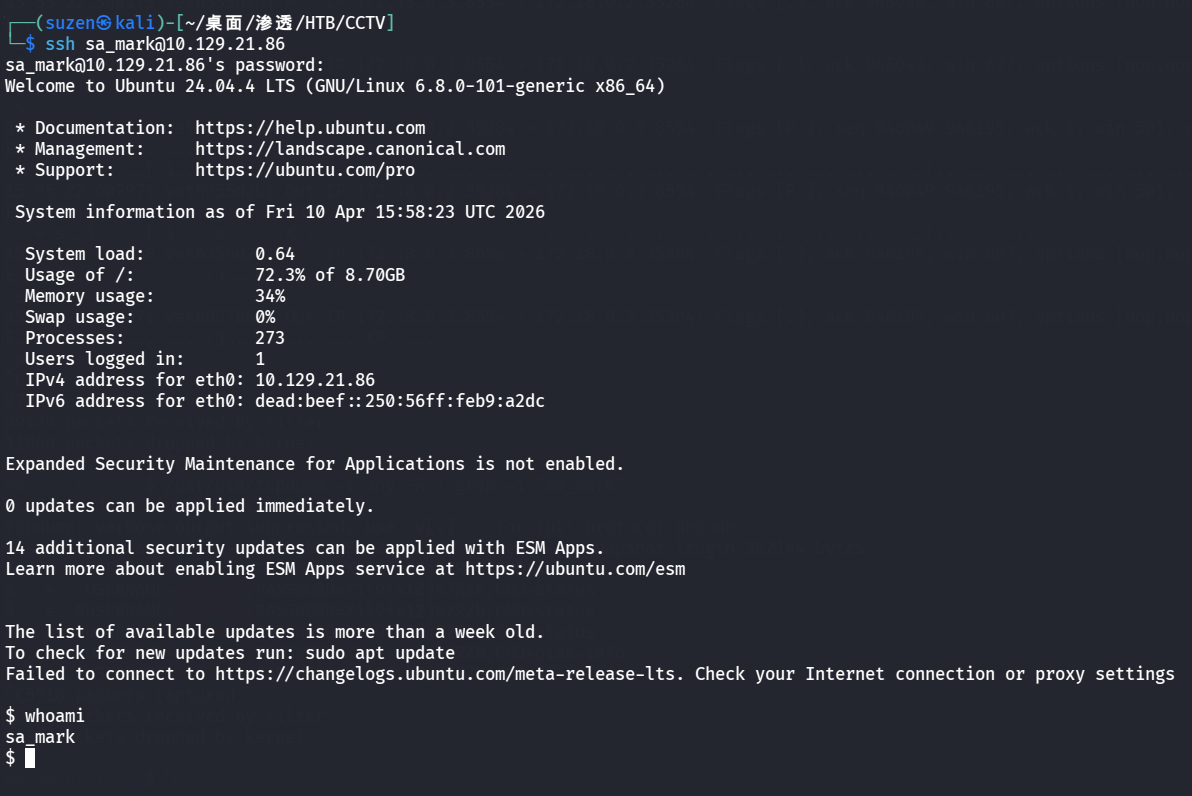Open the help.ubuntu.com documentation link

pos(310,128)
